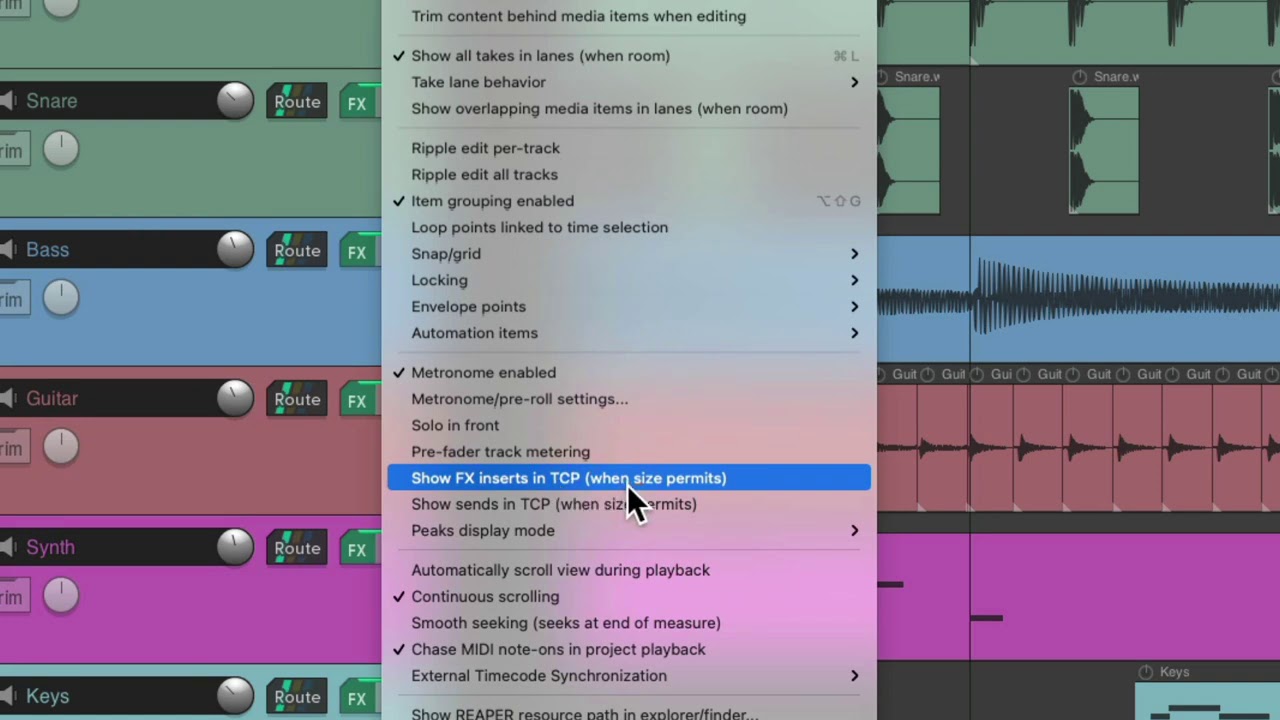The width and height of the screenshot is (1280, 720).
Task: Toggle mute speaker icon on Synth track
Action: [8, 548]
